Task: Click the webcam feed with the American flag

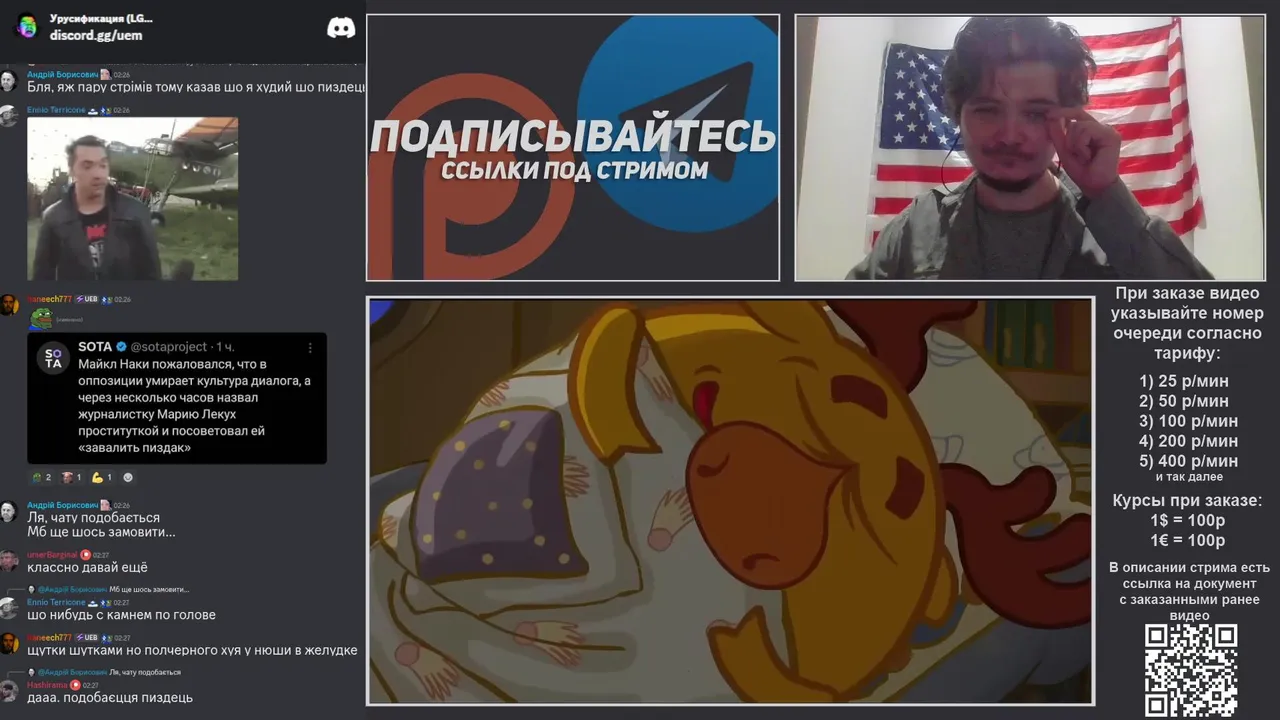Action: tap(1030, 147)
